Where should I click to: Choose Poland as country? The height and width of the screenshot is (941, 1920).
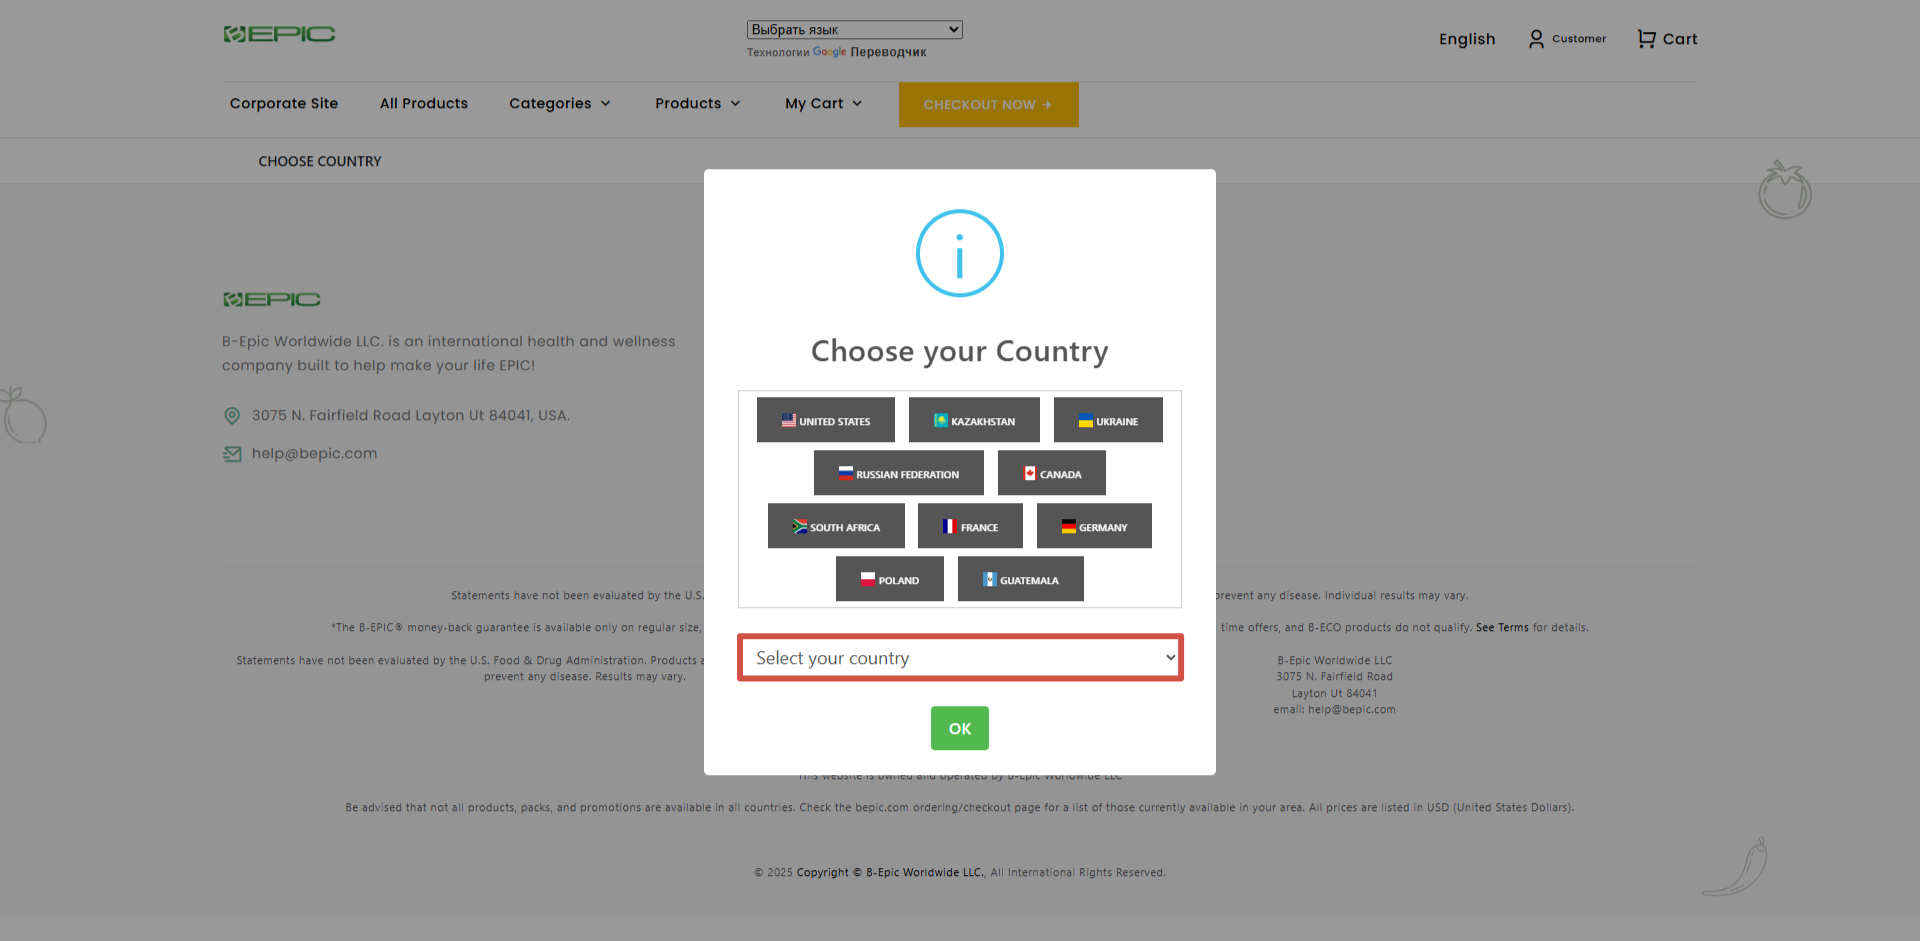coord(890,579)
